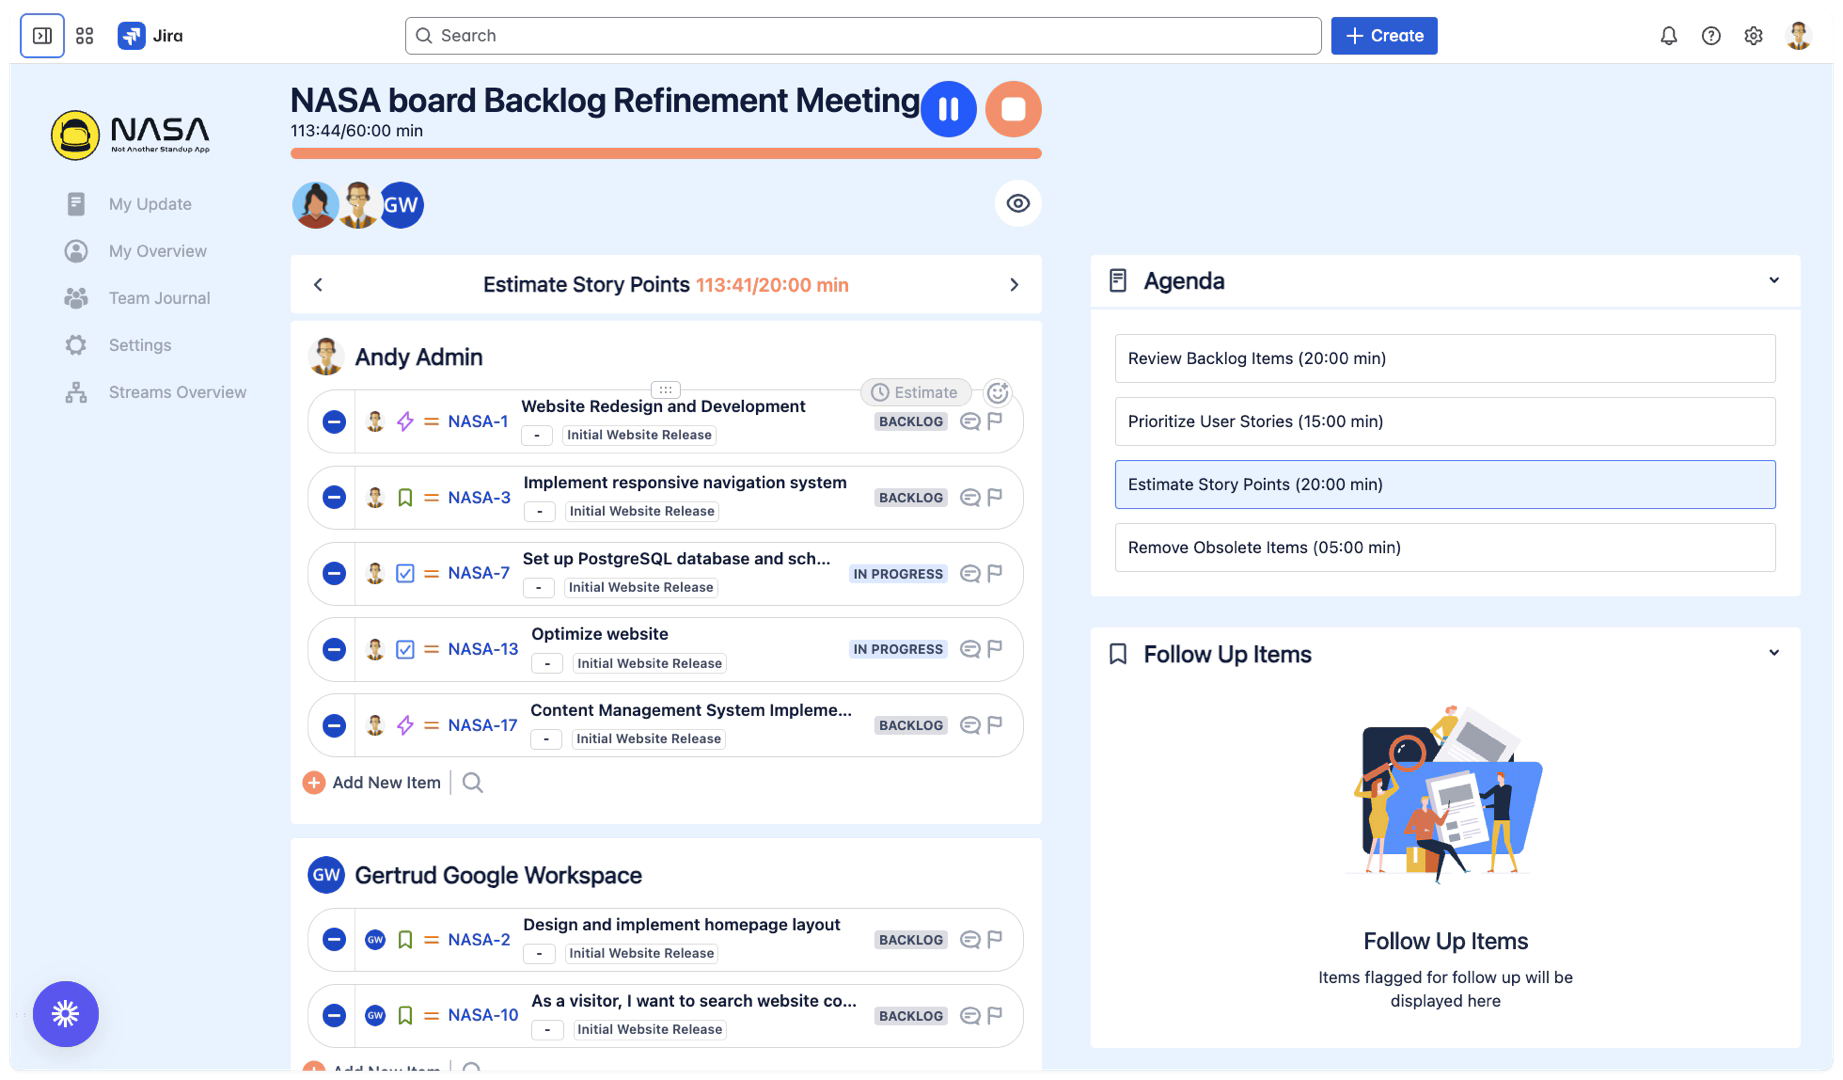Remove NASA-17 with the minus button

(x=334, y=726)
